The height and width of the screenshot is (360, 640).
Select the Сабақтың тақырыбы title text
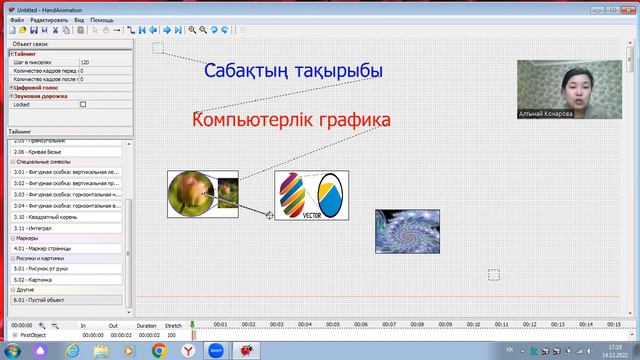293,71
